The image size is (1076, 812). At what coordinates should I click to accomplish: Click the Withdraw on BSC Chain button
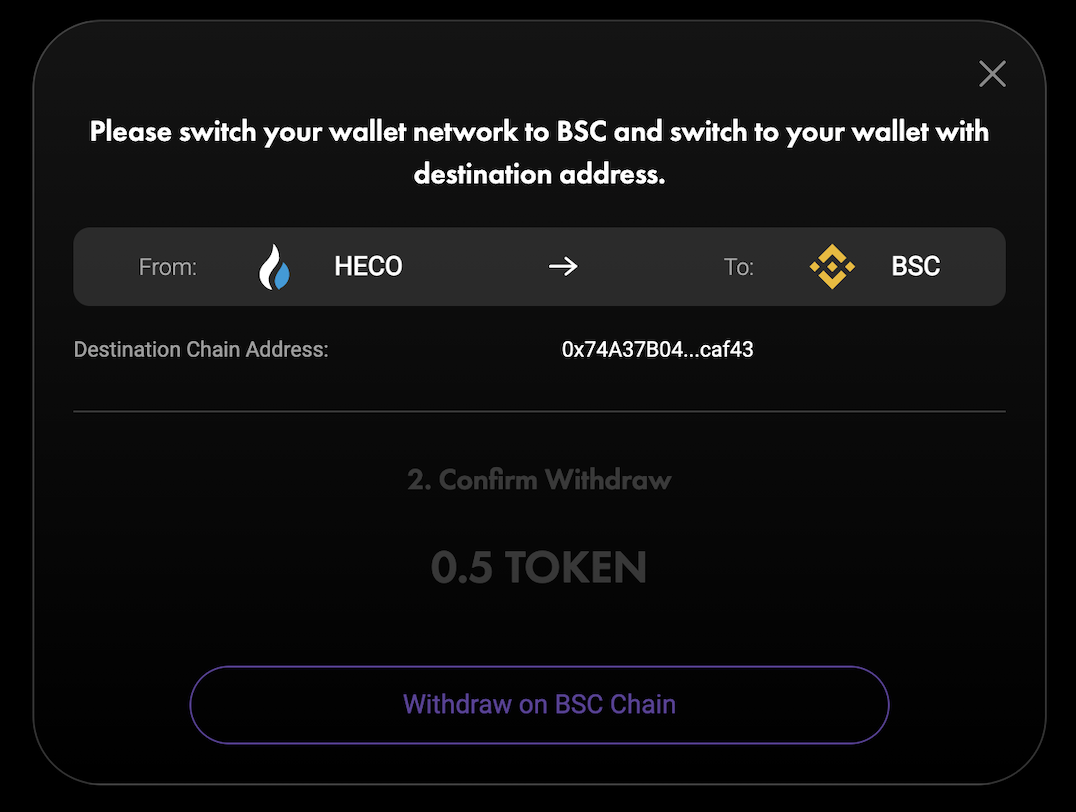(539, 704)
